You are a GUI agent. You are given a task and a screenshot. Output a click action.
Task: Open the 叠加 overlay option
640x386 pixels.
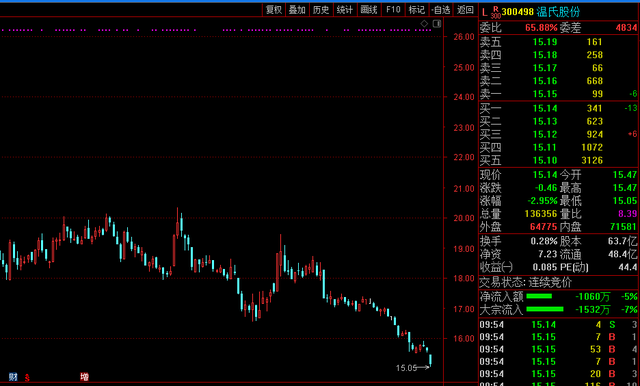297,10
